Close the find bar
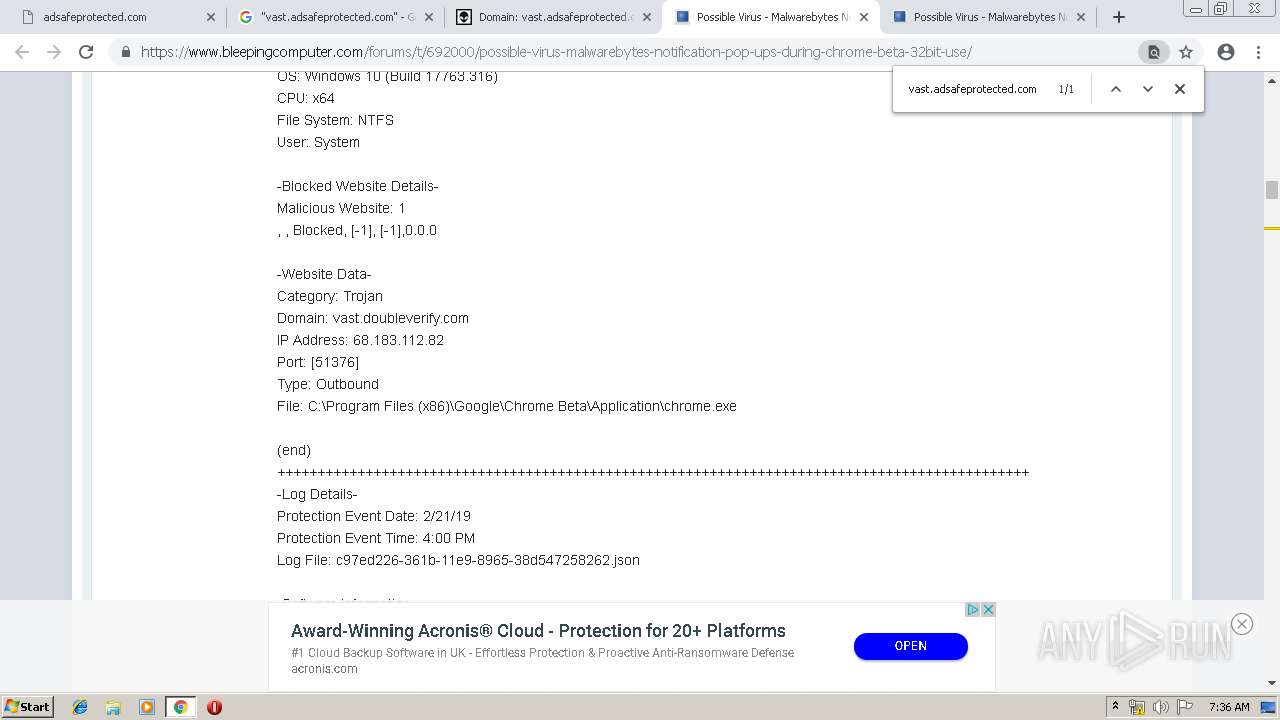Viewport: 1280px width, 720px height. point(1180,89)
